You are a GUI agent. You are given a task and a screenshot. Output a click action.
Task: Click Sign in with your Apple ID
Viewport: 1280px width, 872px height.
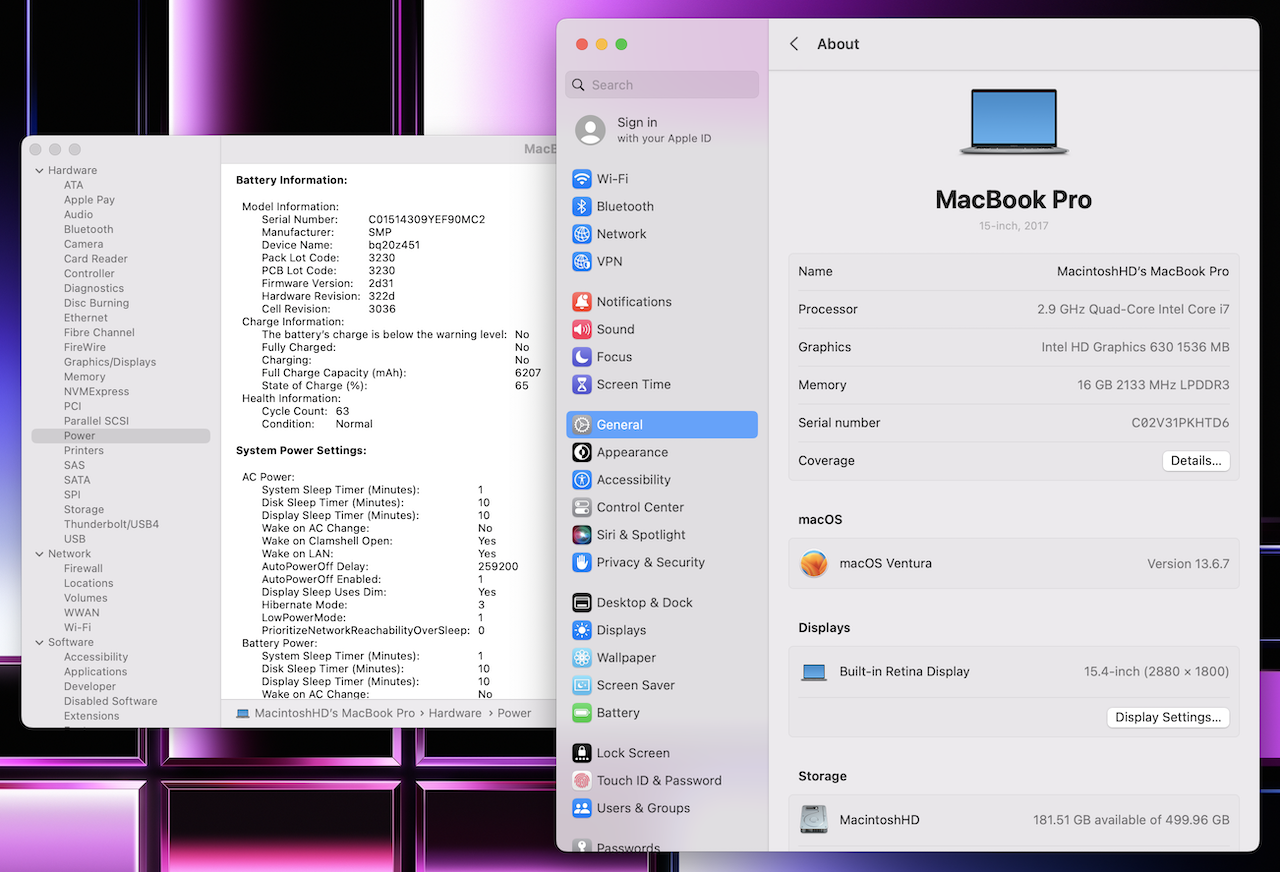pyautogui.click(x=664, y=130)
